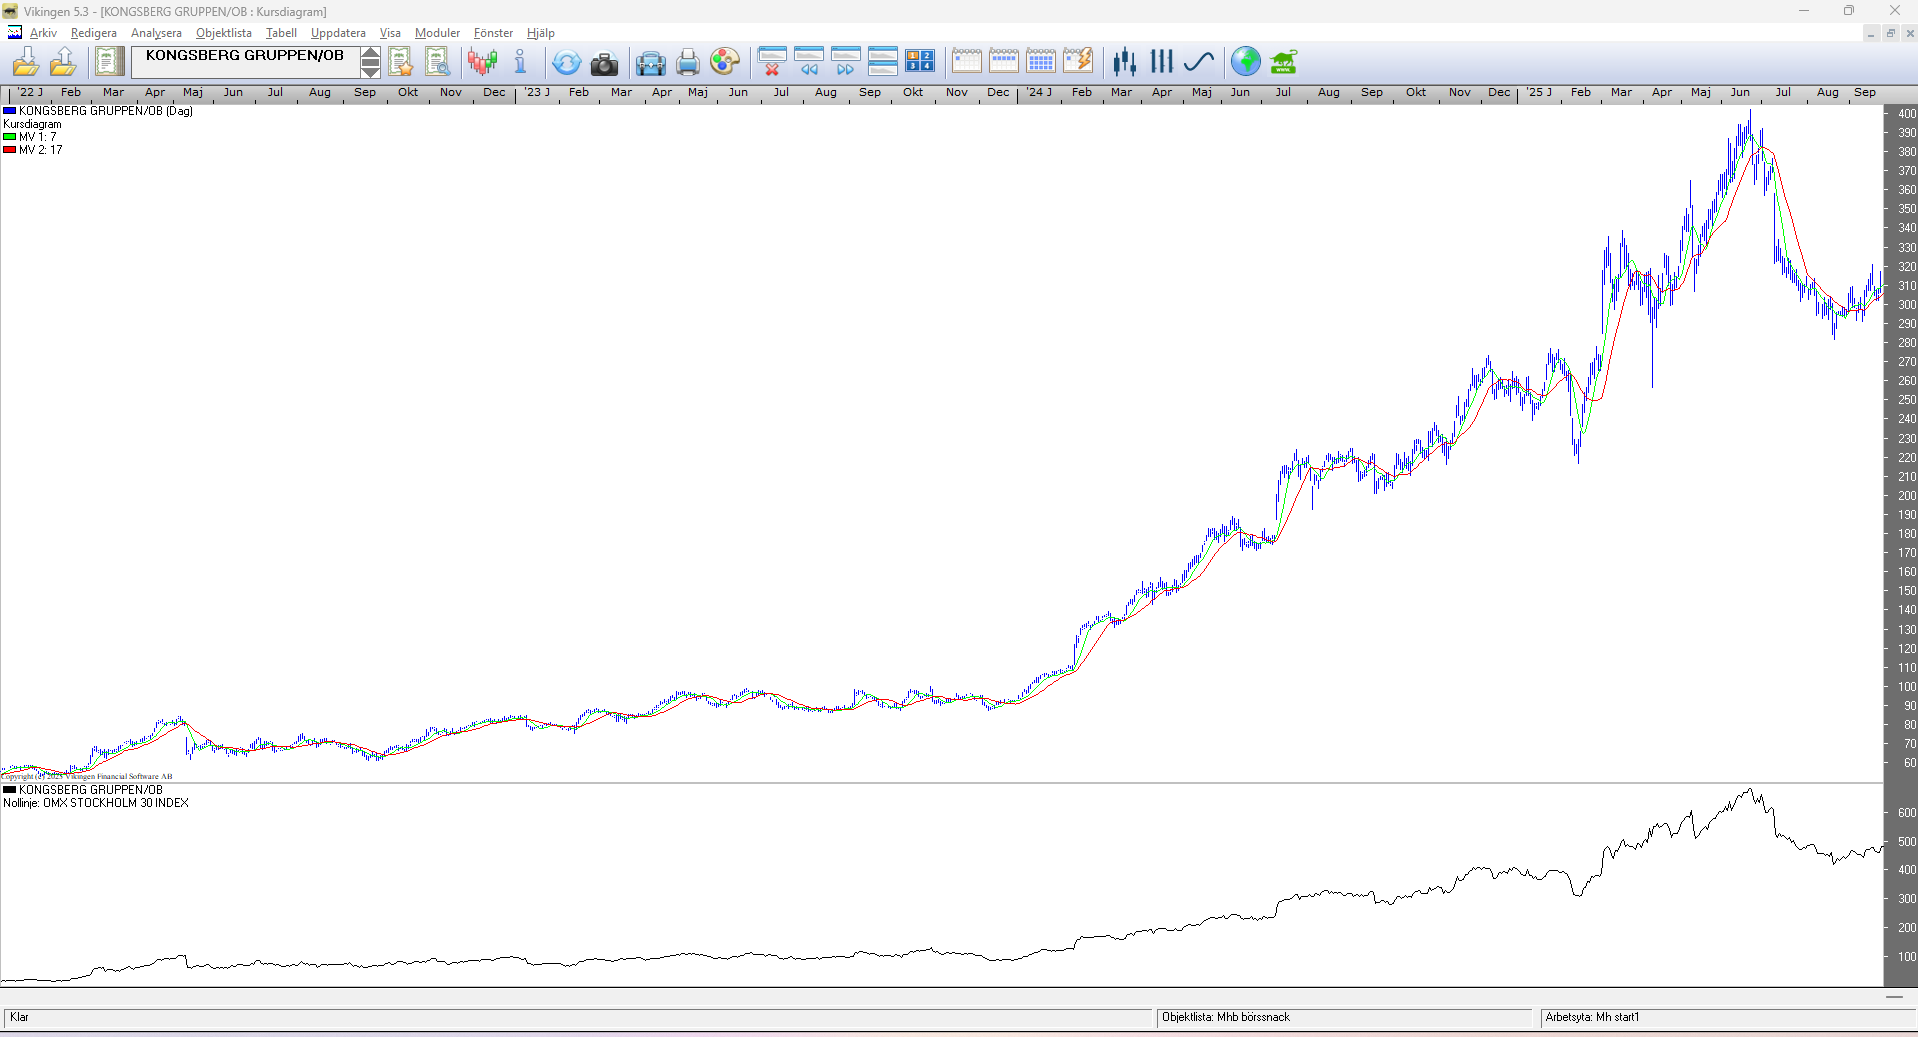Open the Analysera menu
This screenshot has height=1037, width=1918.
click(156, 33)
